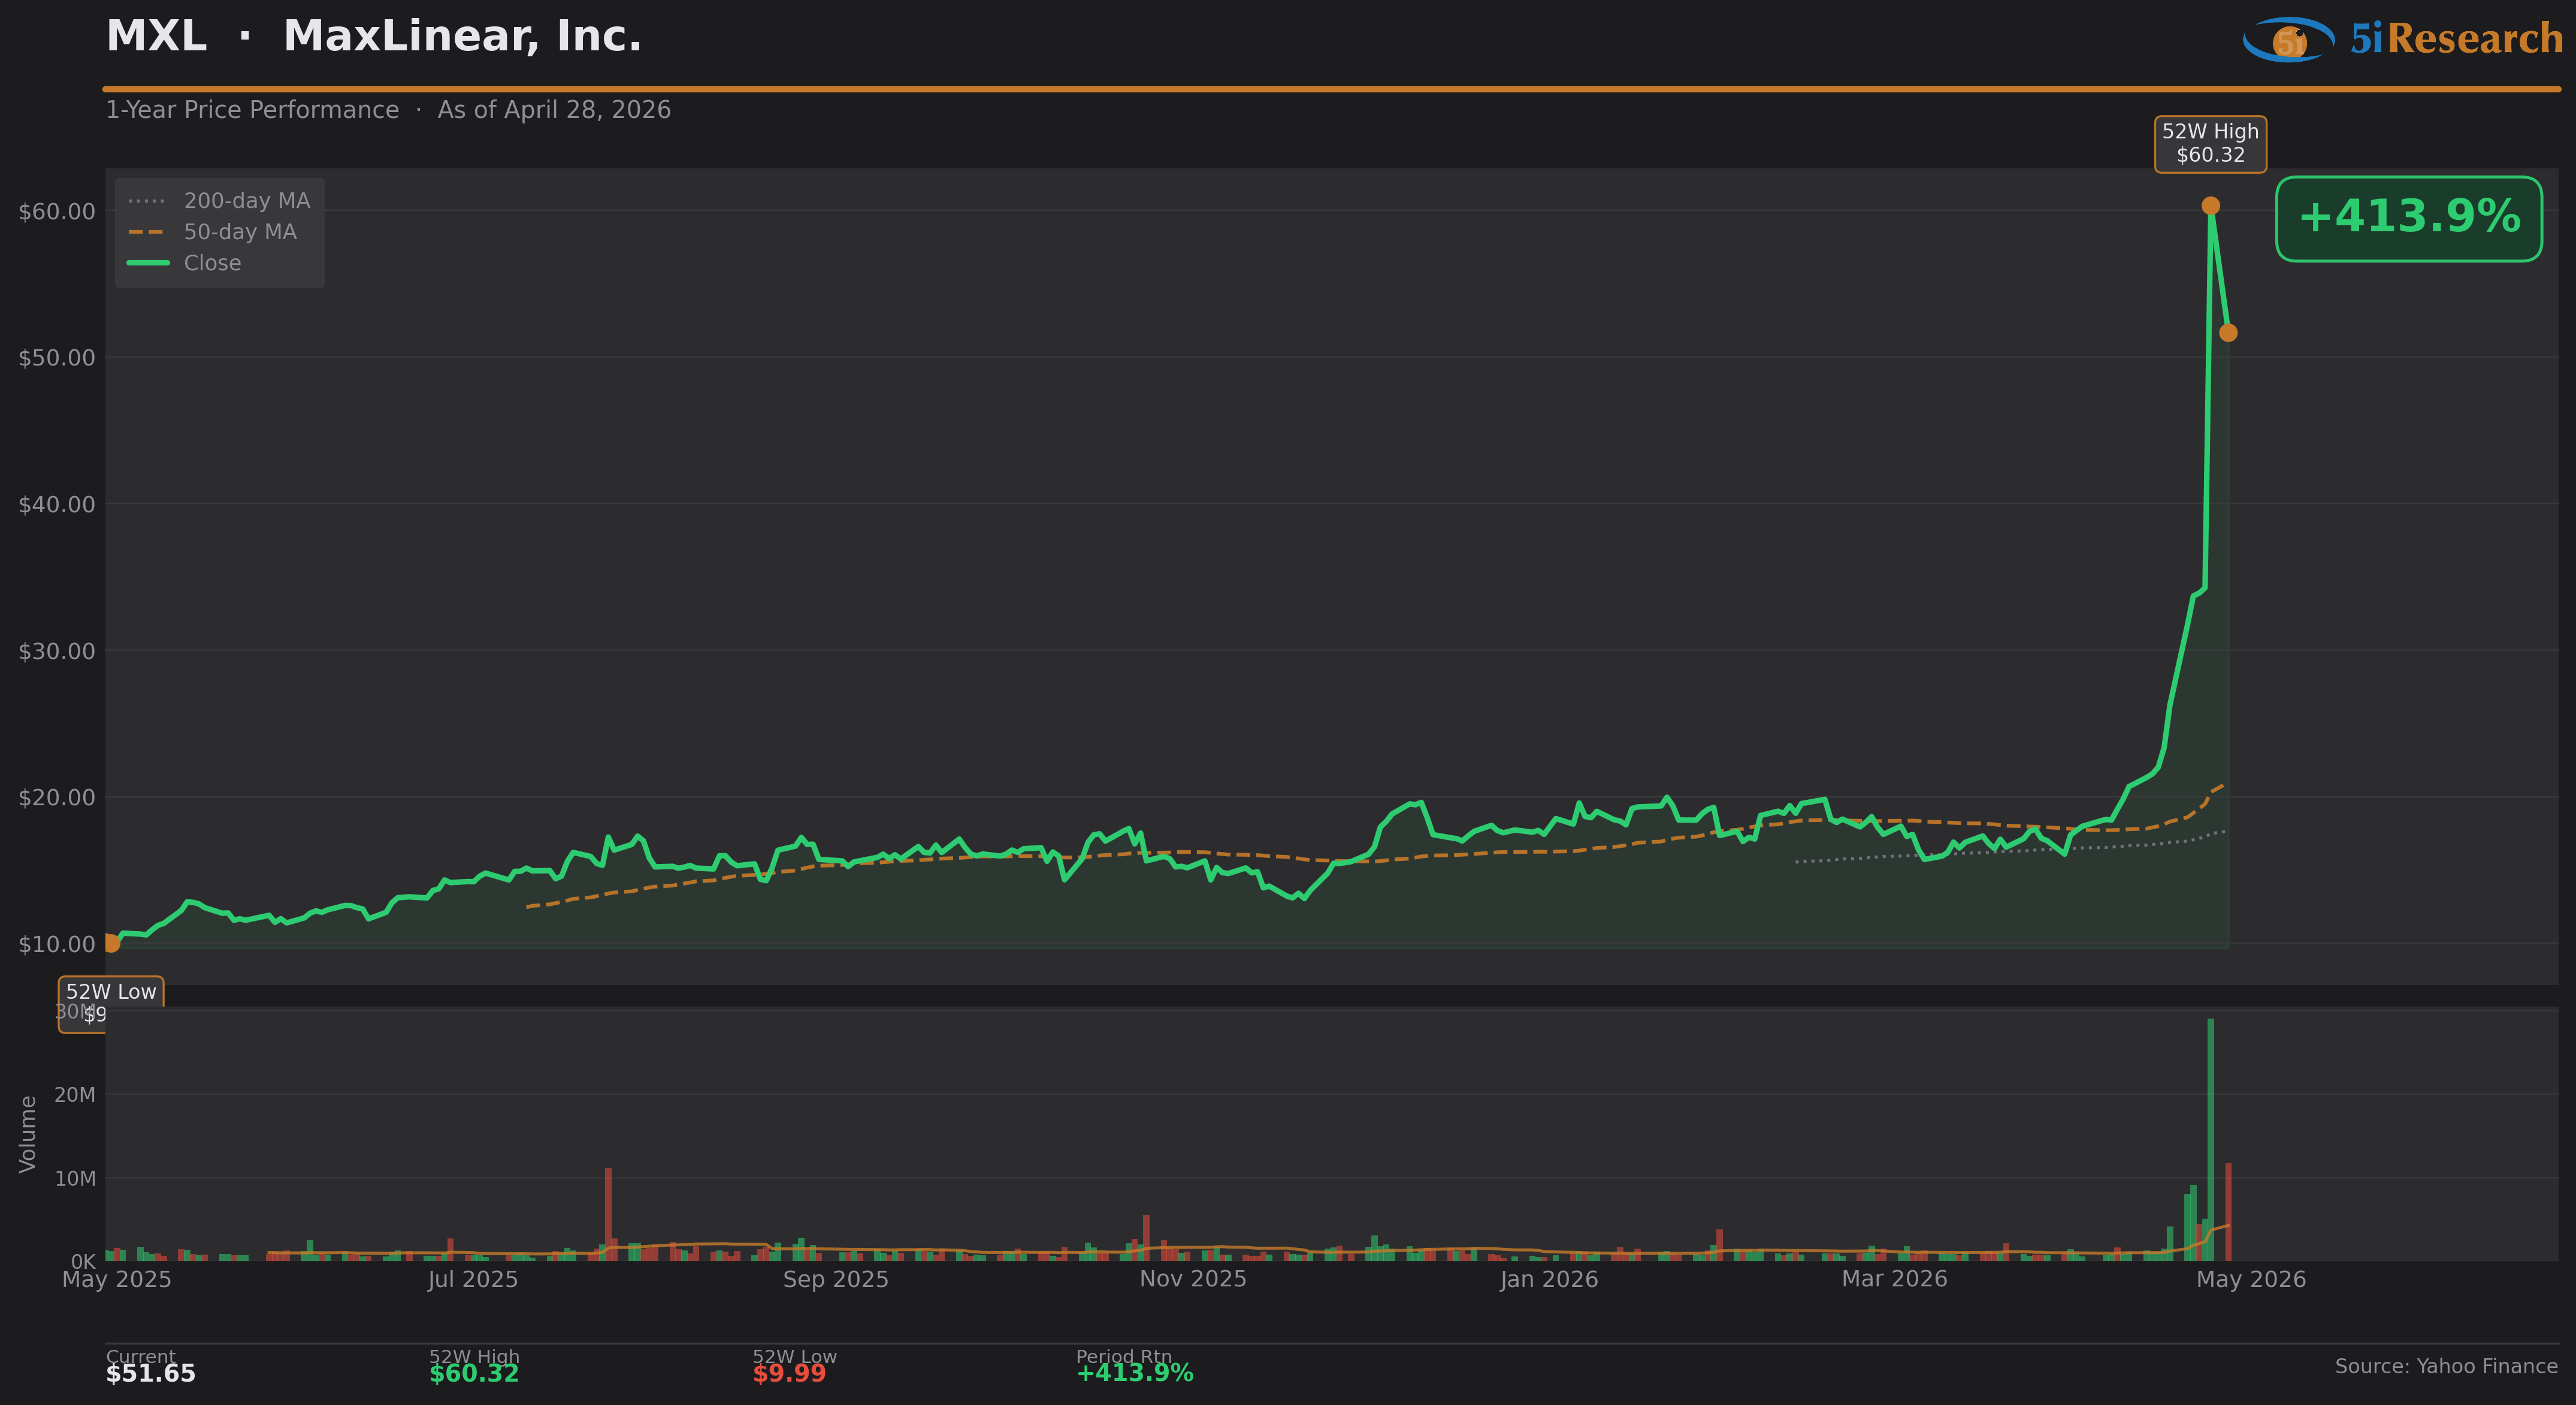Click the Period Rtn +413.9% footer value
Image resolution: width=2576 pixels, height=1405 pixels.
1134,1373
